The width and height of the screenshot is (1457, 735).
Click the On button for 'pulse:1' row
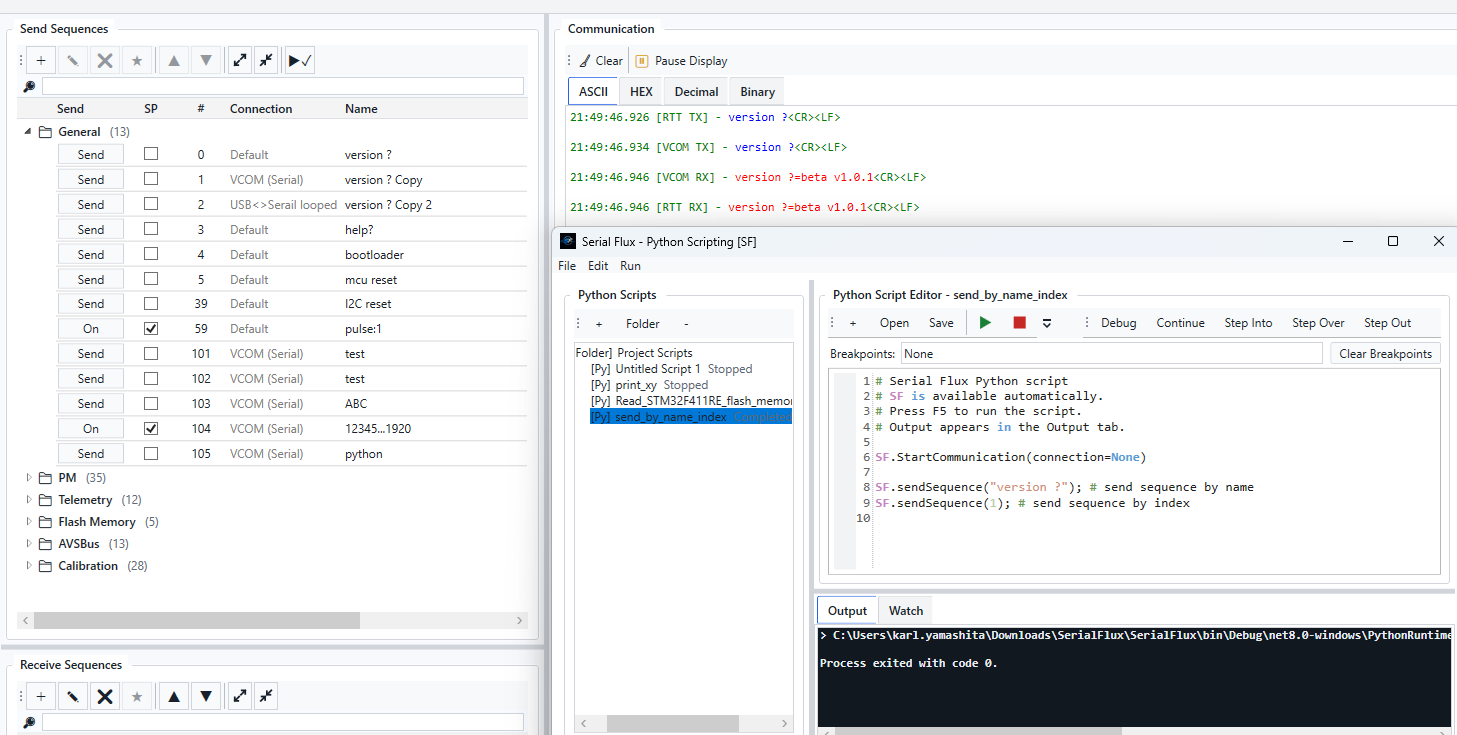point(91,328)
